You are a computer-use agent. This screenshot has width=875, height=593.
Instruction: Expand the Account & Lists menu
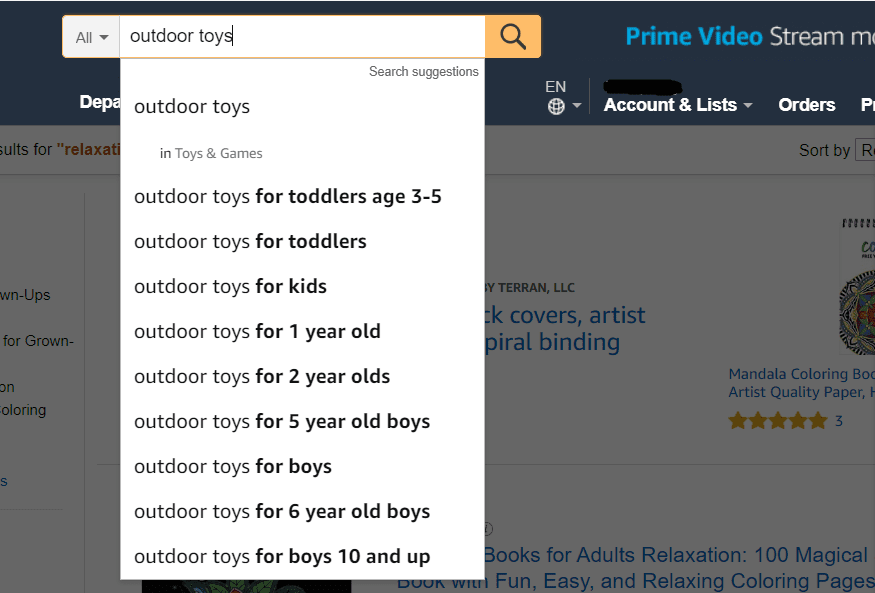click(x=677, y=105)
